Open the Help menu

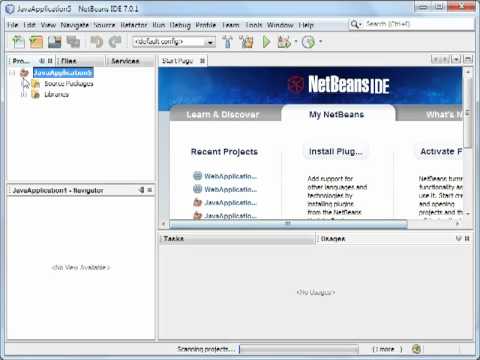(x=306, y=25)
